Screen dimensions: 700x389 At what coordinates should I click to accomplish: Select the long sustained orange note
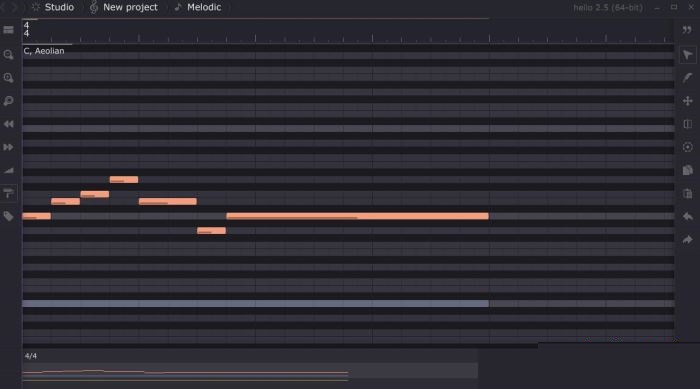coord(357,216)
